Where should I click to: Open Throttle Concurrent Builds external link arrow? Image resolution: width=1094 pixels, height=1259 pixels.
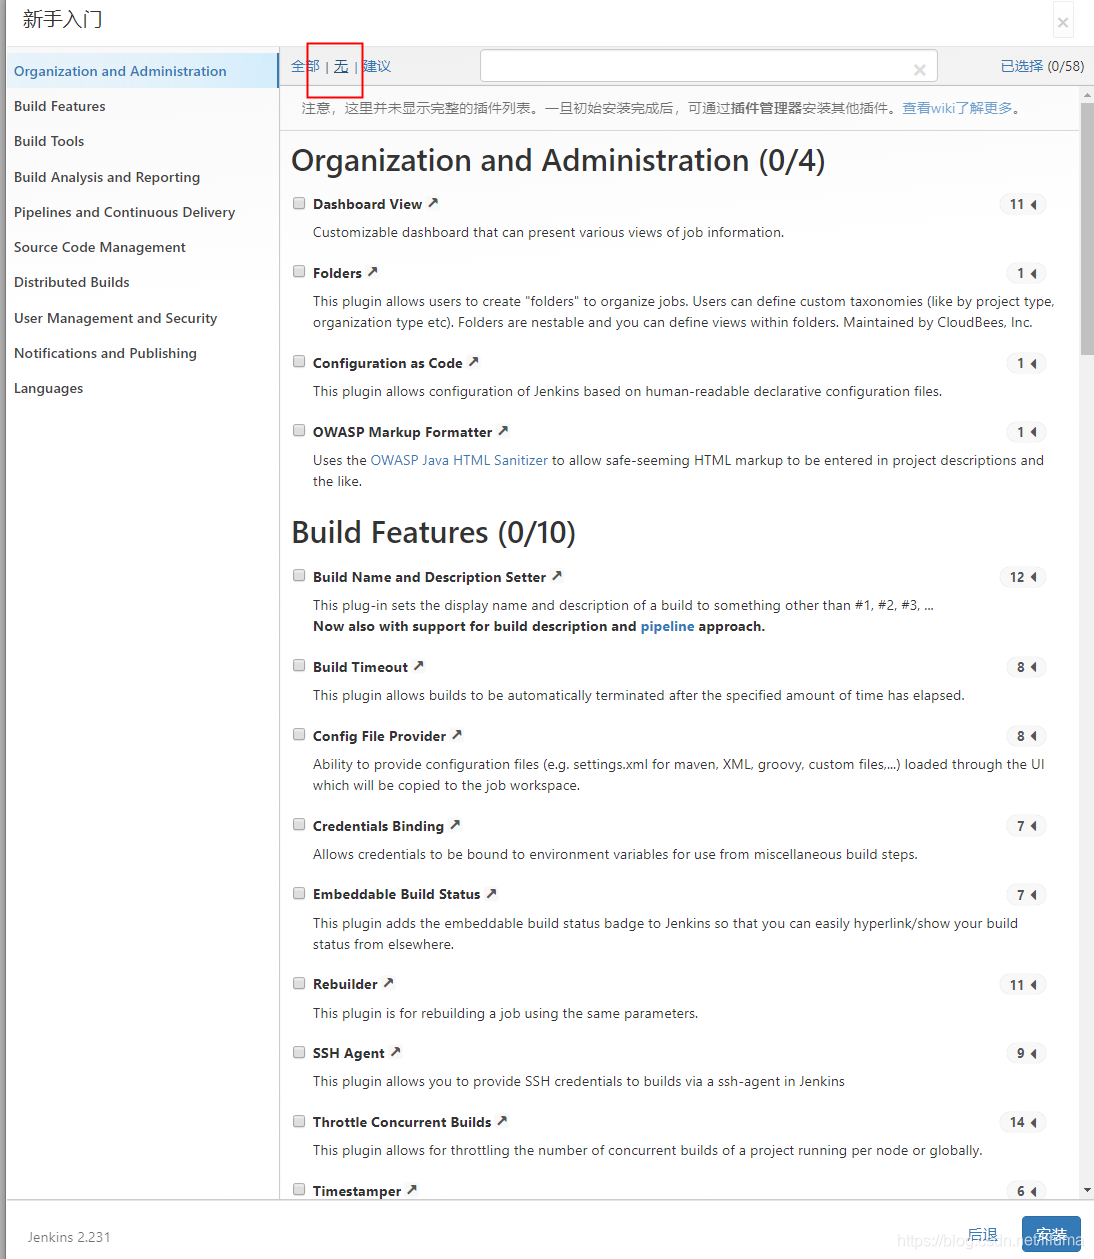pos(502,1121)
